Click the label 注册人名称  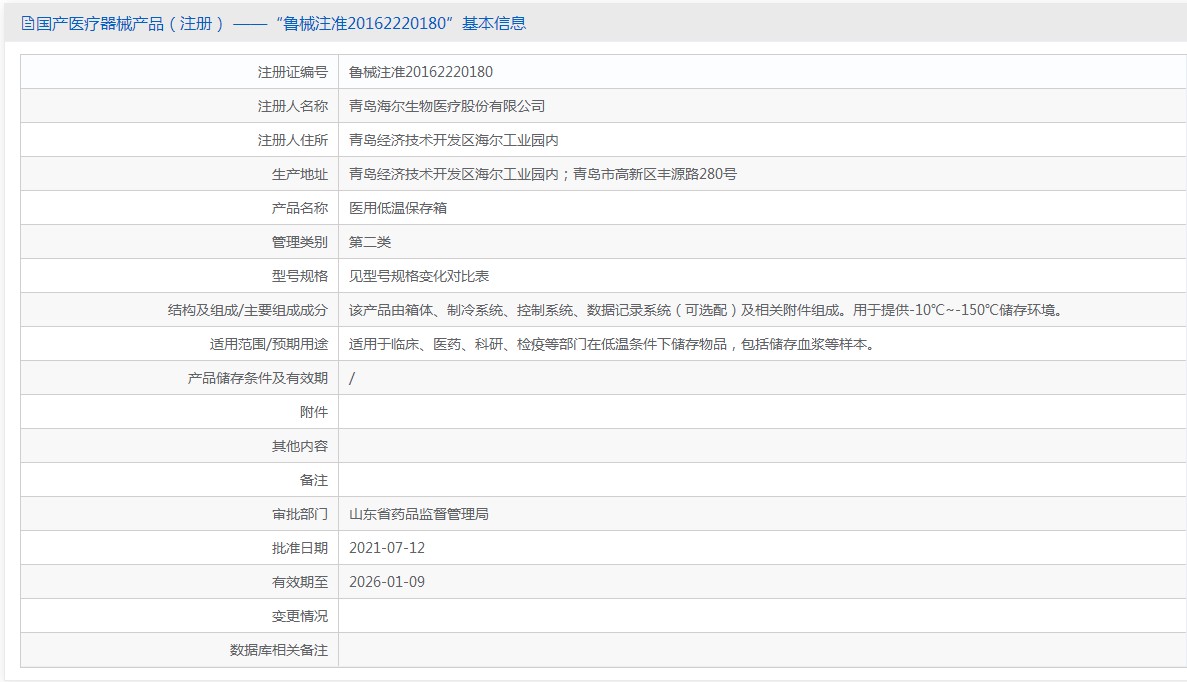click(x=292, y=106)
